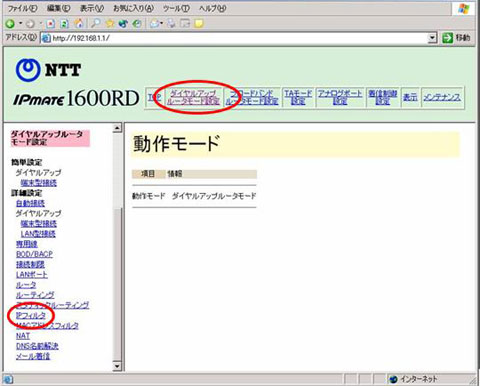This screenshot has height=386, width=480.
Task: Open the BOD/BACP sidebar link
Action: pos(34,254)
